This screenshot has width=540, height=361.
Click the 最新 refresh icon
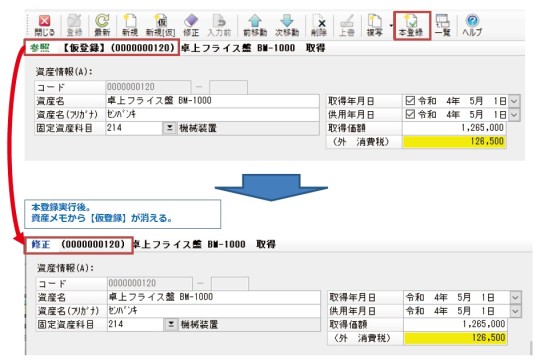(x=102, y=25)
